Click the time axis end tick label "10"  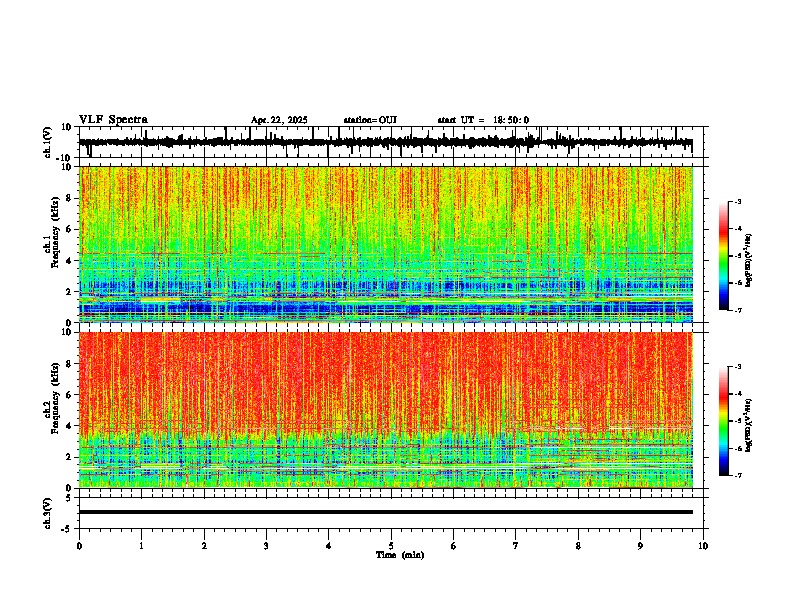coord(703,546)
